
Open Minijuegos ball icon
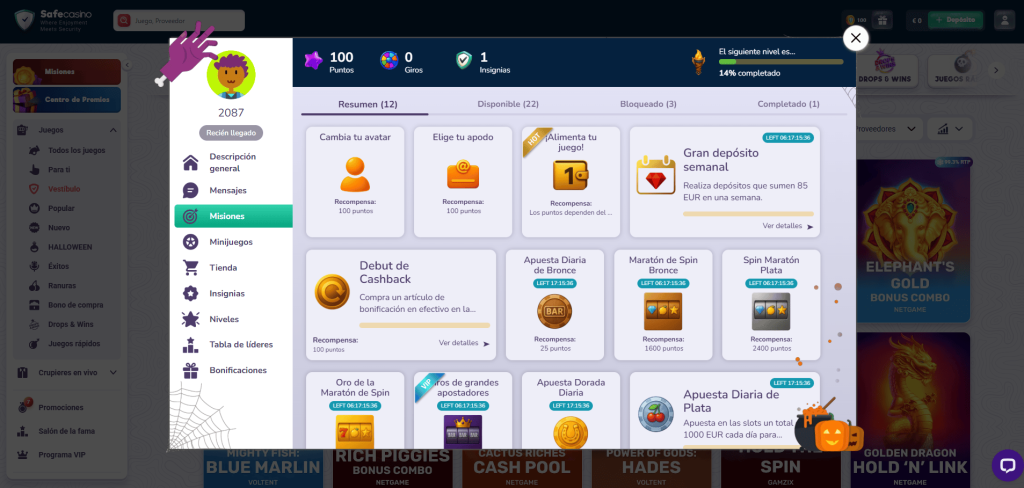(x=190, y=242)
